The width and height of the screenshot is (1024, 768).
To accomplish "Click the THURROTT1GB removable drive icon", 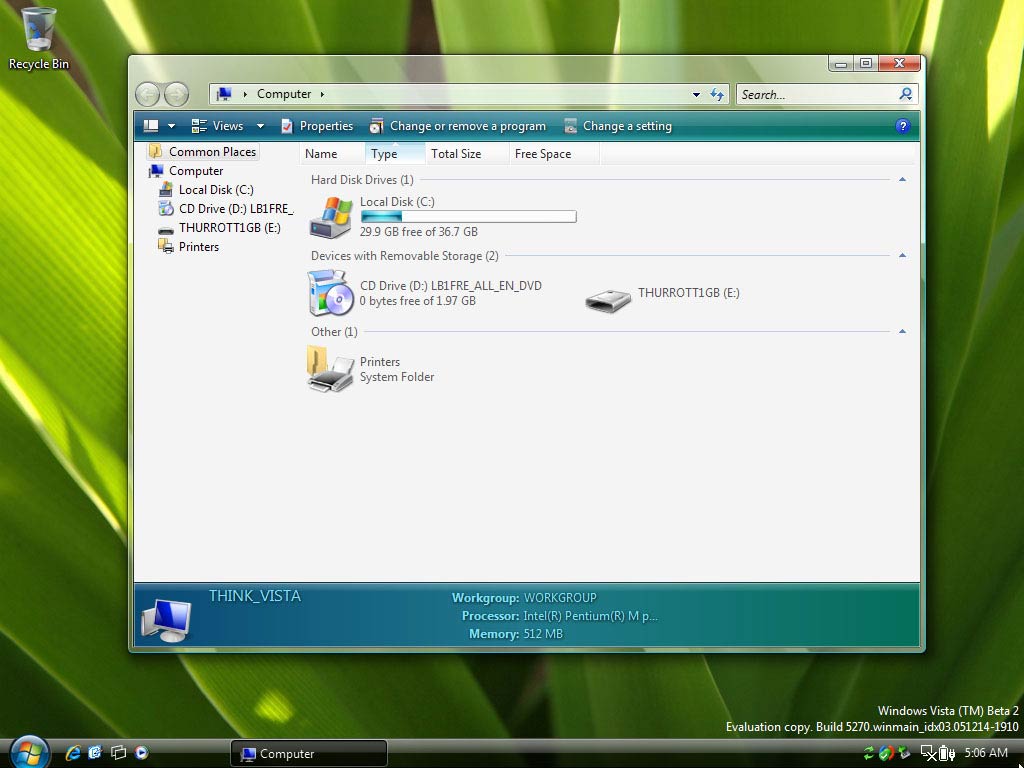I will 608,300.
